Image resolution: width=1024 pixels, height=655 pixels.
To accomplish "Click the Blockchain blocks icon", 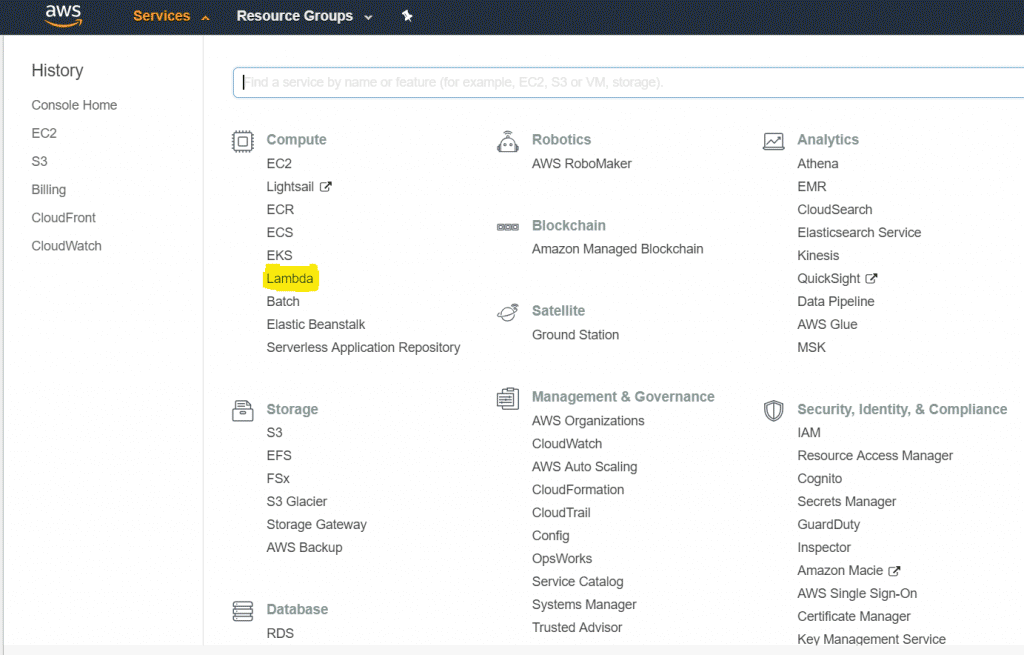I will [x=508, y=226].
